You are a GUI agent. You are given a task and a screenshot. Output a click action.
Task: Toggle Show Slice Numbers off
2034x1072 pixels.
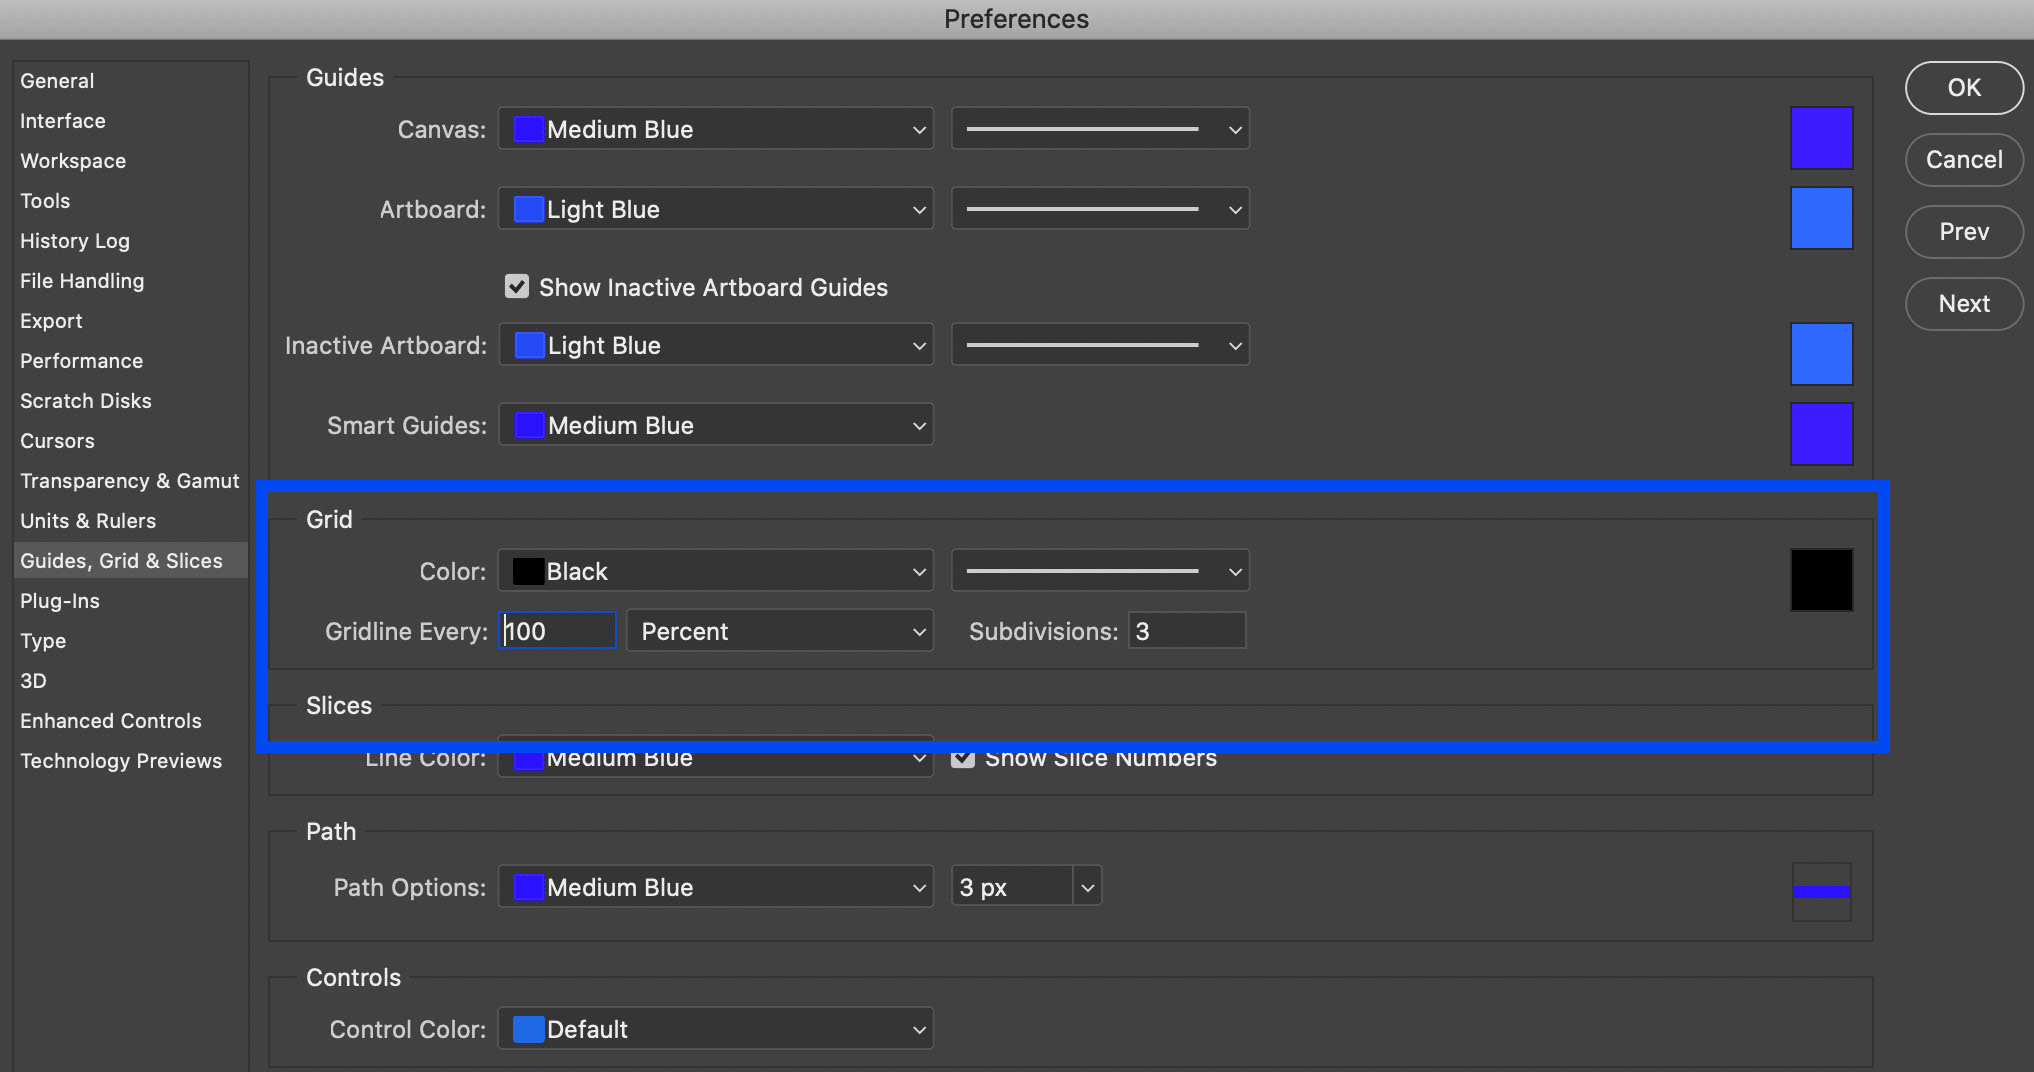pos(961,757)
